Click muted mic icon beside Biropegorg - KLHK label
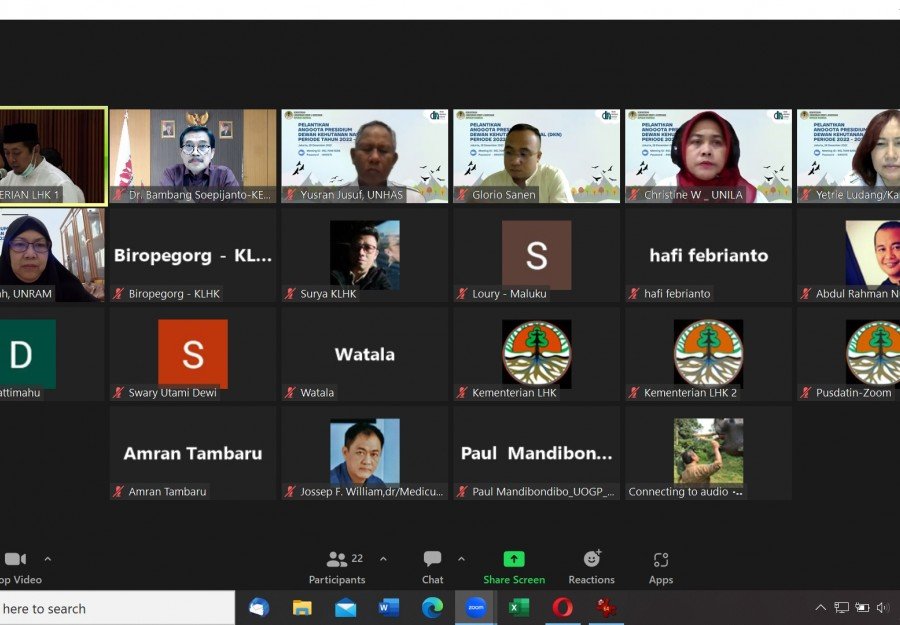The image size is (900, 625). click(118, 294)
